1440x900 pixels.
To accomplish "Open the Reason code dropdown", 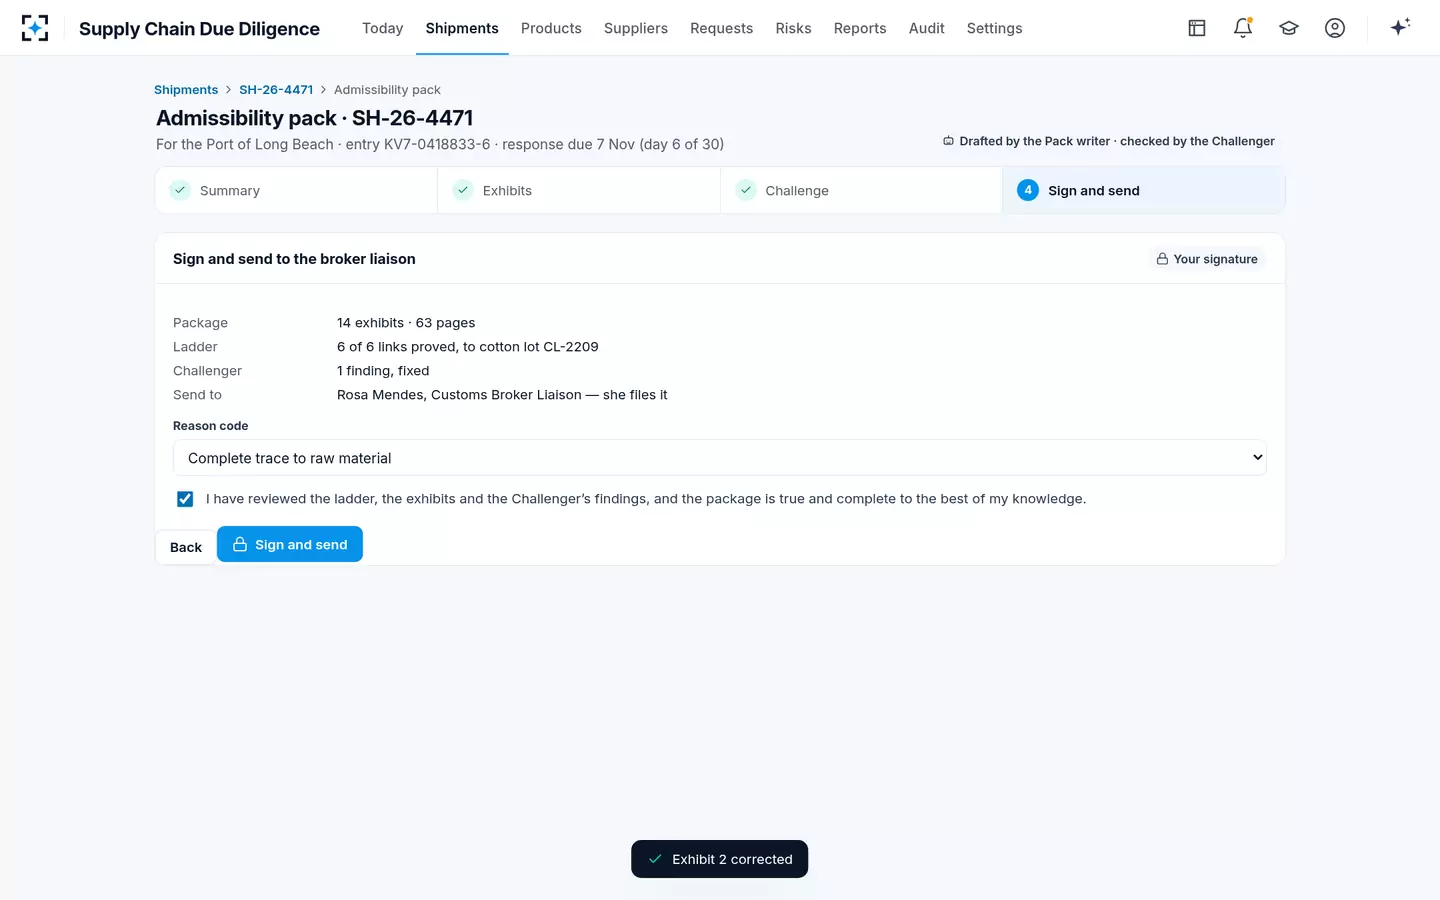I will click(x=720, y=458).
